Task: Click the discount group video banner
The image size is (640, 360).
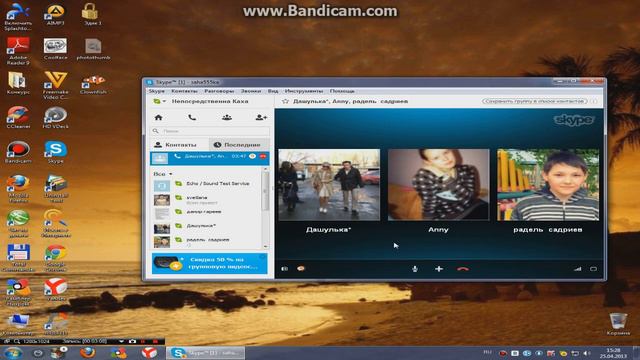Action: [x=210, y=263]
